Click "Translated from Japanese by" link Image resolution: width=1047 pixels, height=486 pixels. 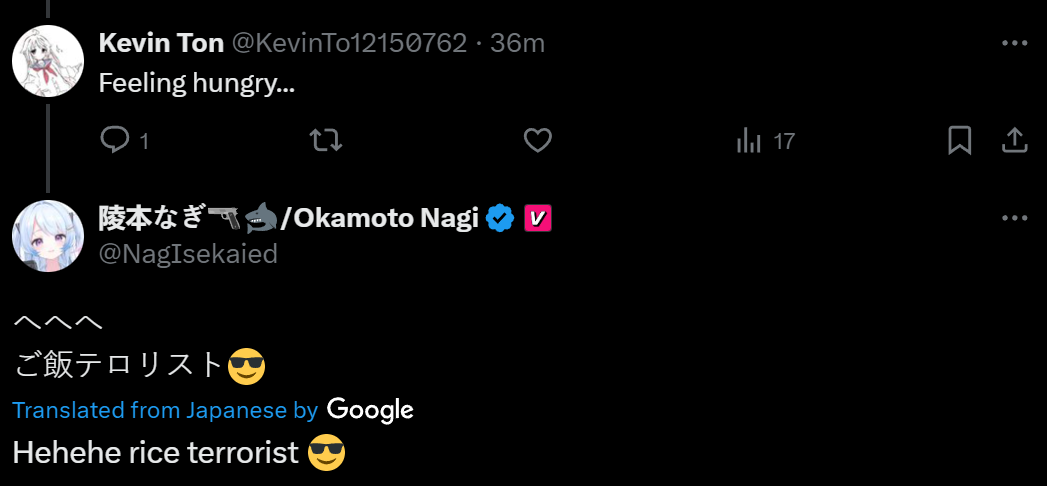point(165,410)
